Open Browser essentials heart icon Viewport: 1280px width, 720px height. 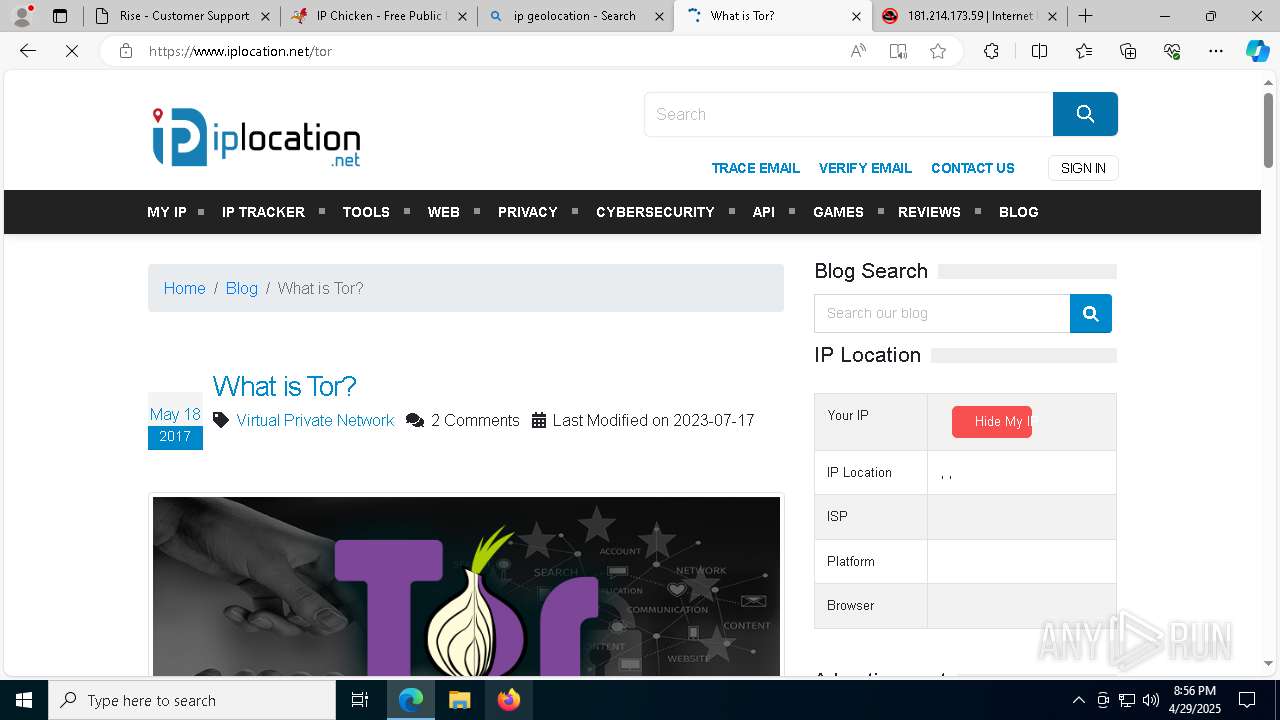pos(1172,51)
